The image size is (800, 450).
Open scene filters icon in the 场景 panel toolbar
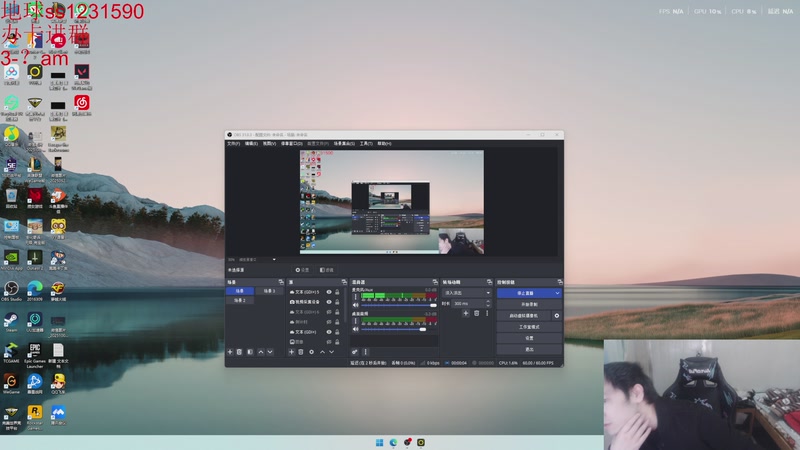pyautogui.click(x=250, y=352)
